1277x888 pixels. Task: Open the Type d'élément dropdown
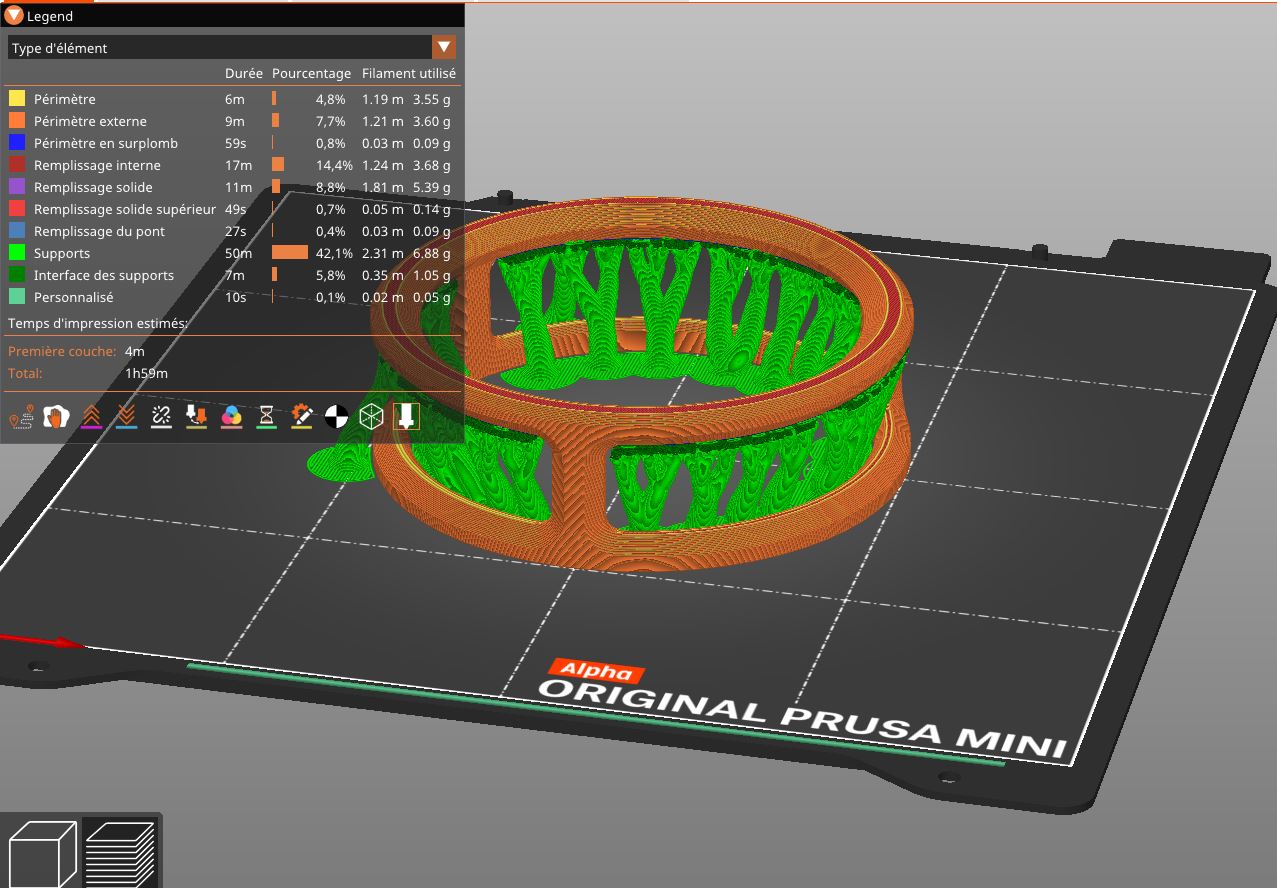[232, 47]
